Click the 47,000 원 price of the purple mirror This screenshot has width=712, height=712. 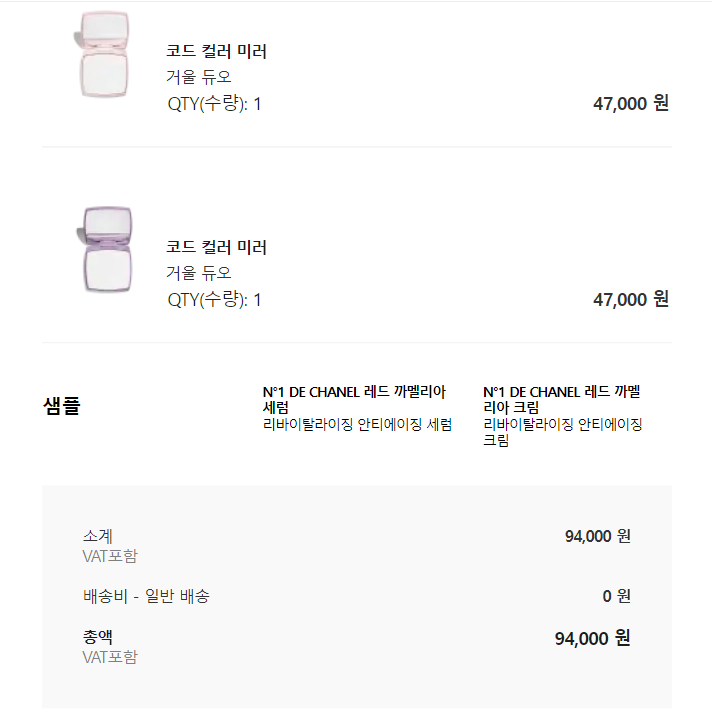tap(630, 299)
